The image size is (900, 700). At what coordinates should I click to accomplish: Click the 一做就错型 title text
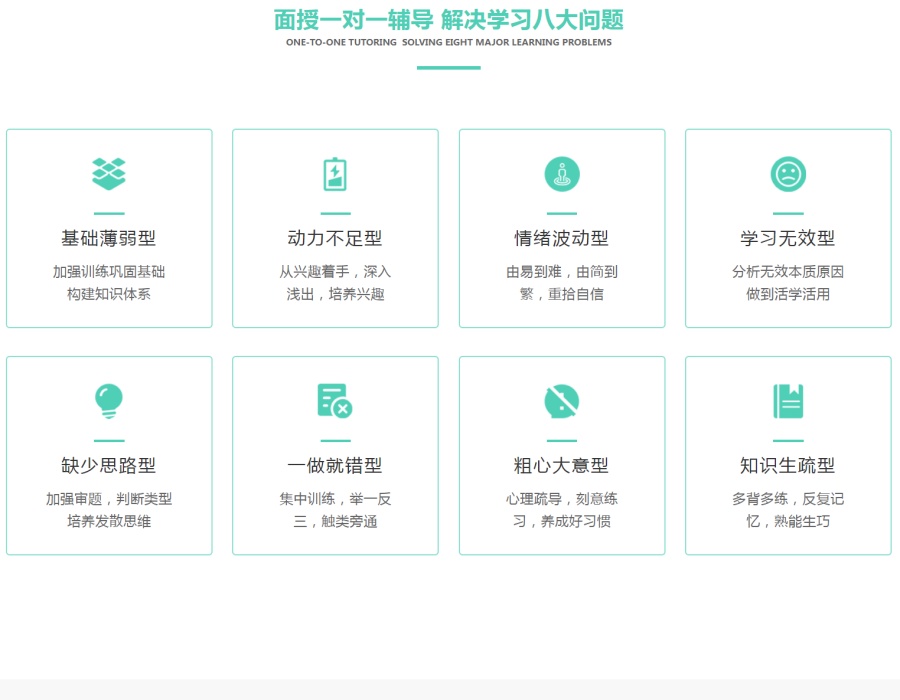click(x=335, y=465)
